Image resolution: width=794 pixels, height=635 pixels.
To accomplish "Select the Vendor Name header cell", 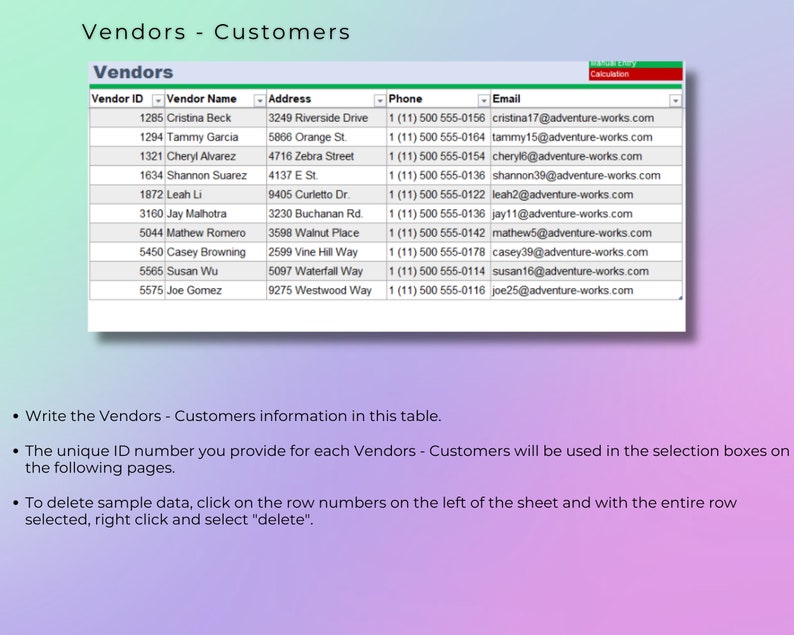I will (216, 99).
